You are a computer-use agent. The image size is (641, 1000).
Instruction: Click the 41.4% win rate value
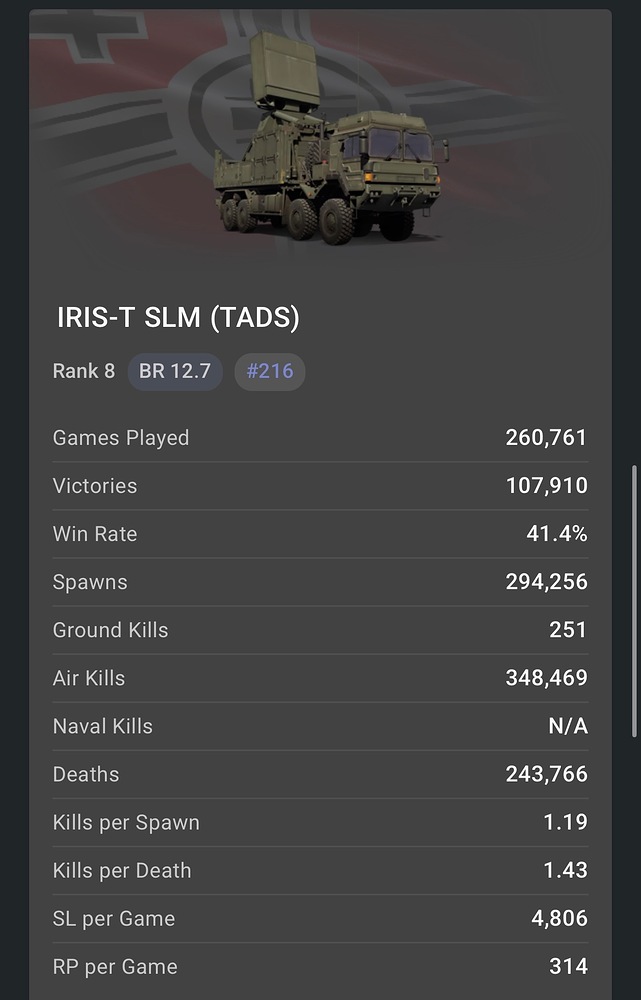(557, 534)
